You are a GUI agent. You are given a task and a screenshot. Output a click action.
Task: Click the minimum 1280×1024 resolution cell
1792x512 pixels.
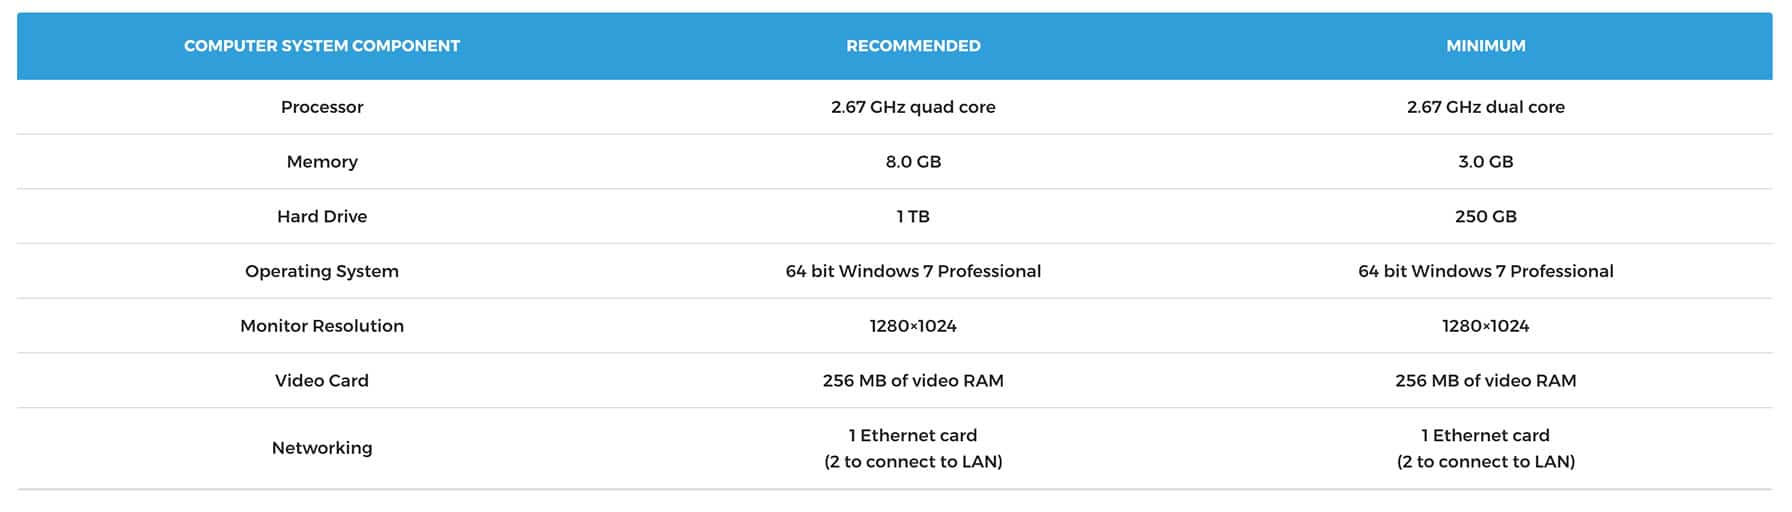click(x=1485, y=326)
